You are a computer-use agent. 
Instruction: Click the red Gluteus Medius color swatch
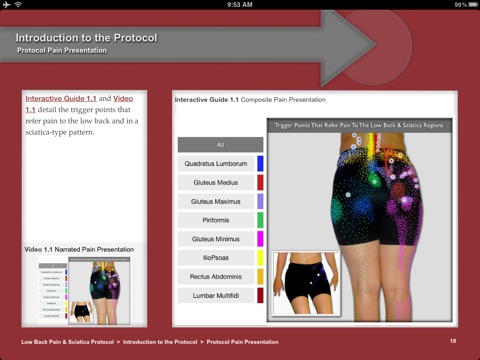pyautogui.click(x=260, y=183)
